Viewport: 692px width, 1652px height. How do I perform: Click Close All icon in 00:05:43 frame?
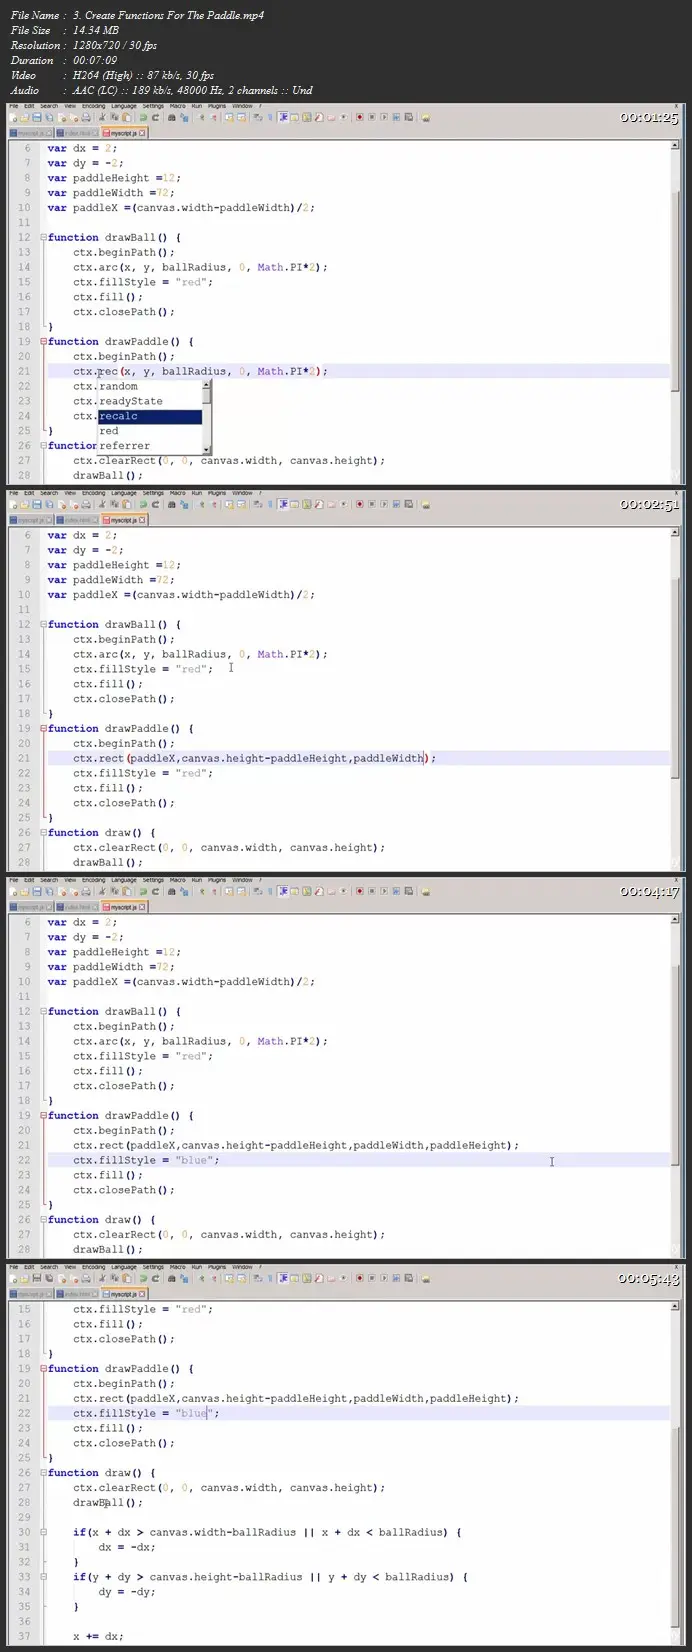pyautogui.click(x=75, y=1278)
